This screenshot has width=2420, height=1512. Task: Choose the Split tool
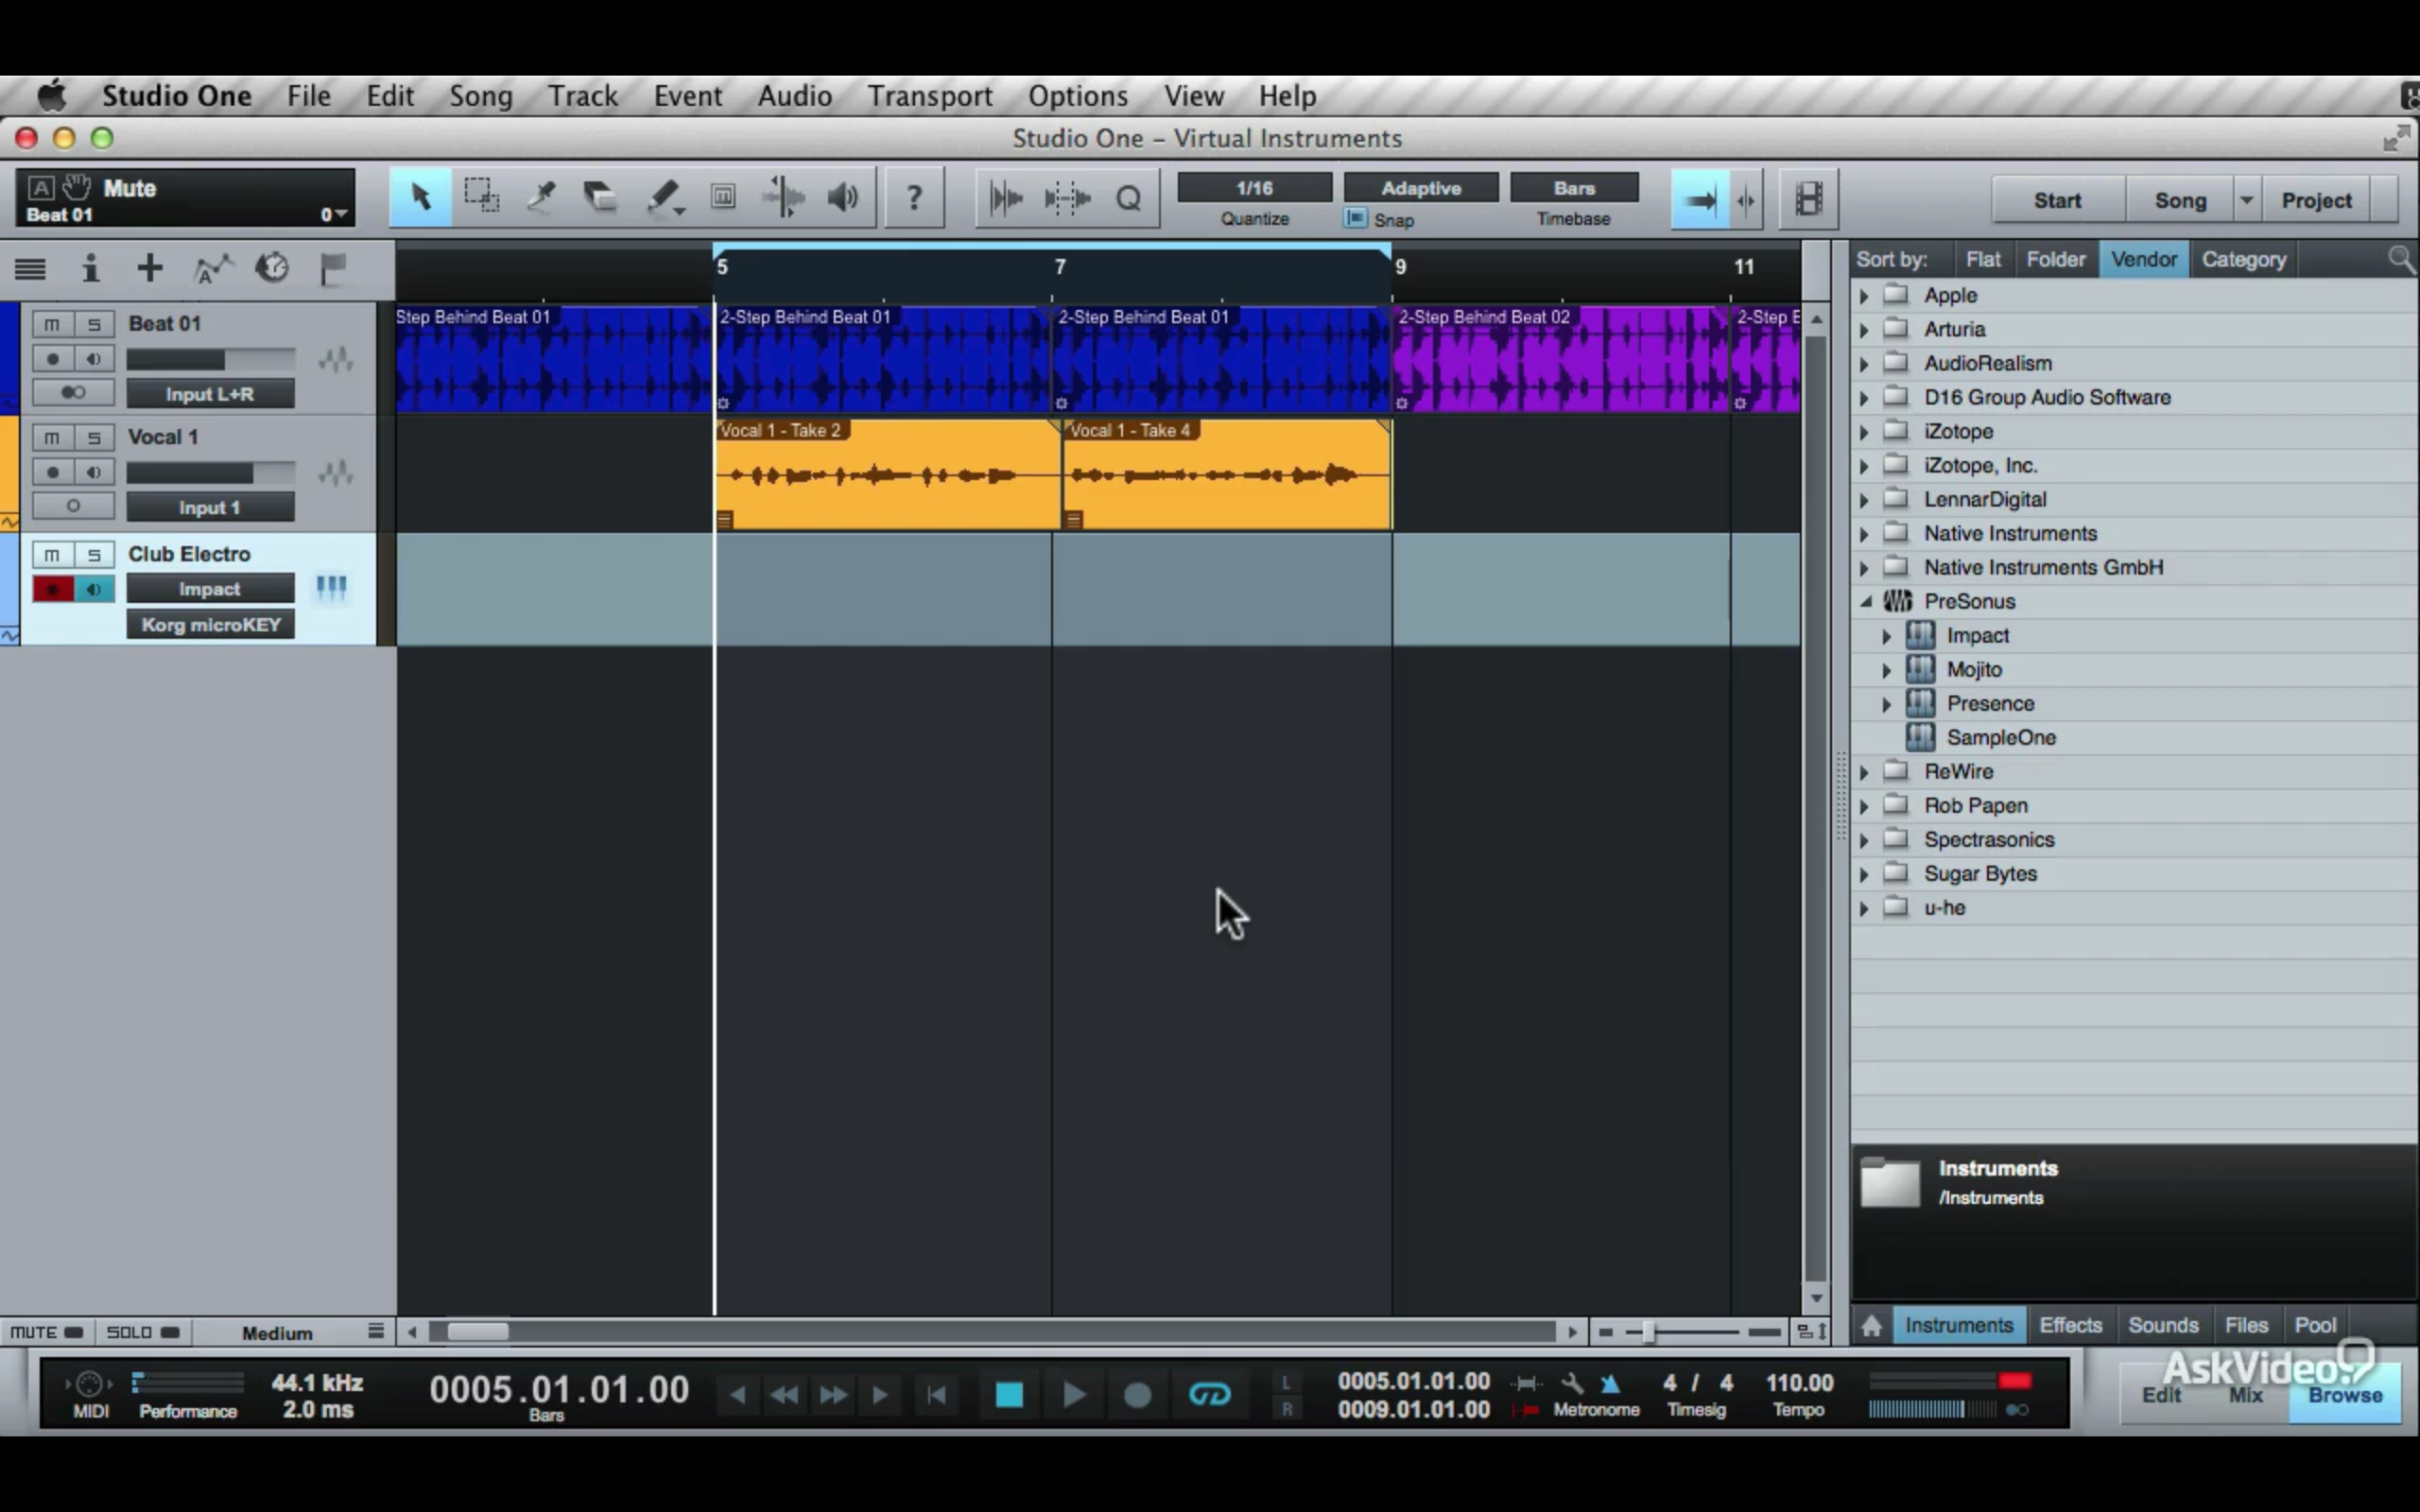pyautogui.click(x=542, y=197)
